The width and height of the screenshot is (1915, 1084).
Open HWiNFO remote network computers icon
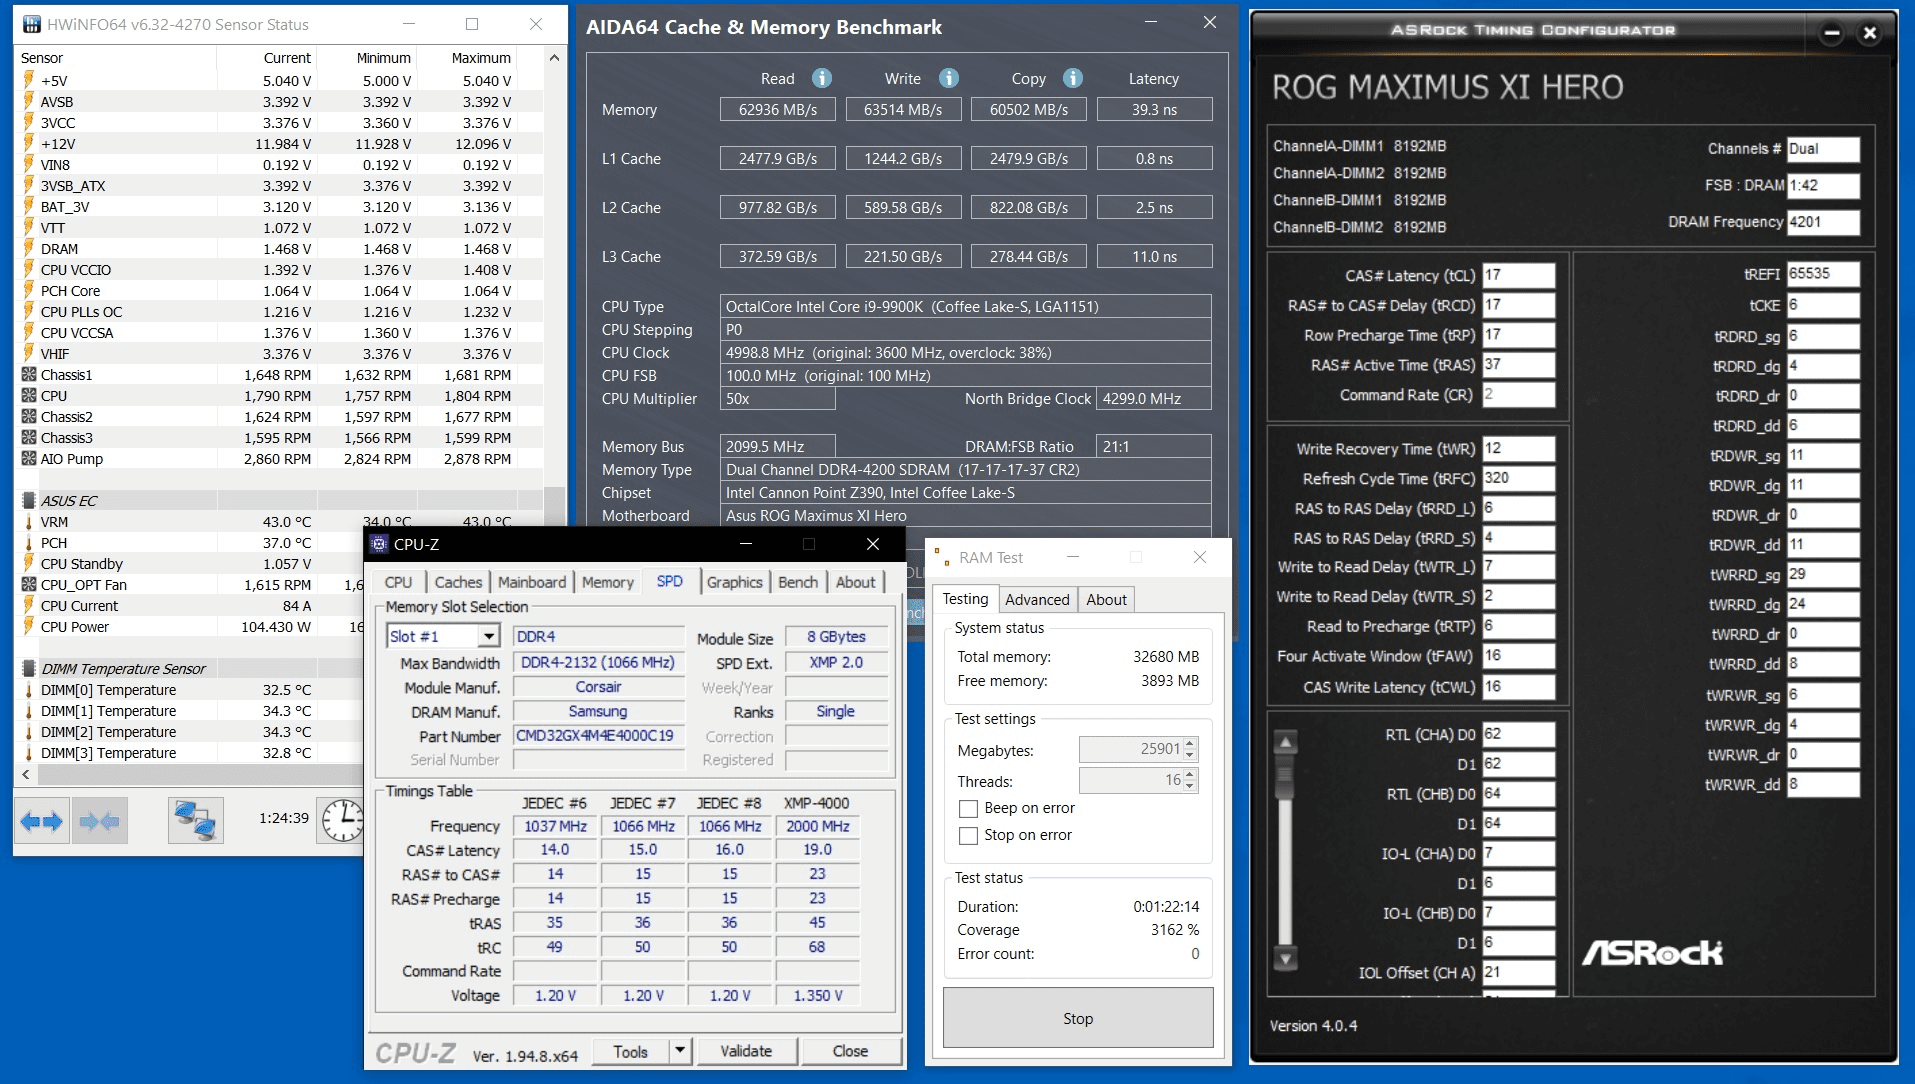(195, 821)
